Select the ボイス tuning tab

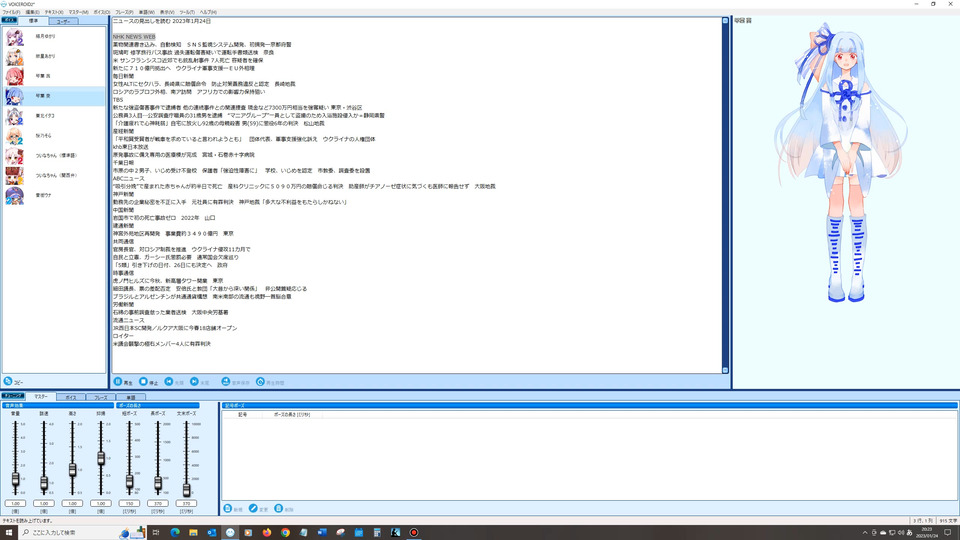[x=71, y=397]
